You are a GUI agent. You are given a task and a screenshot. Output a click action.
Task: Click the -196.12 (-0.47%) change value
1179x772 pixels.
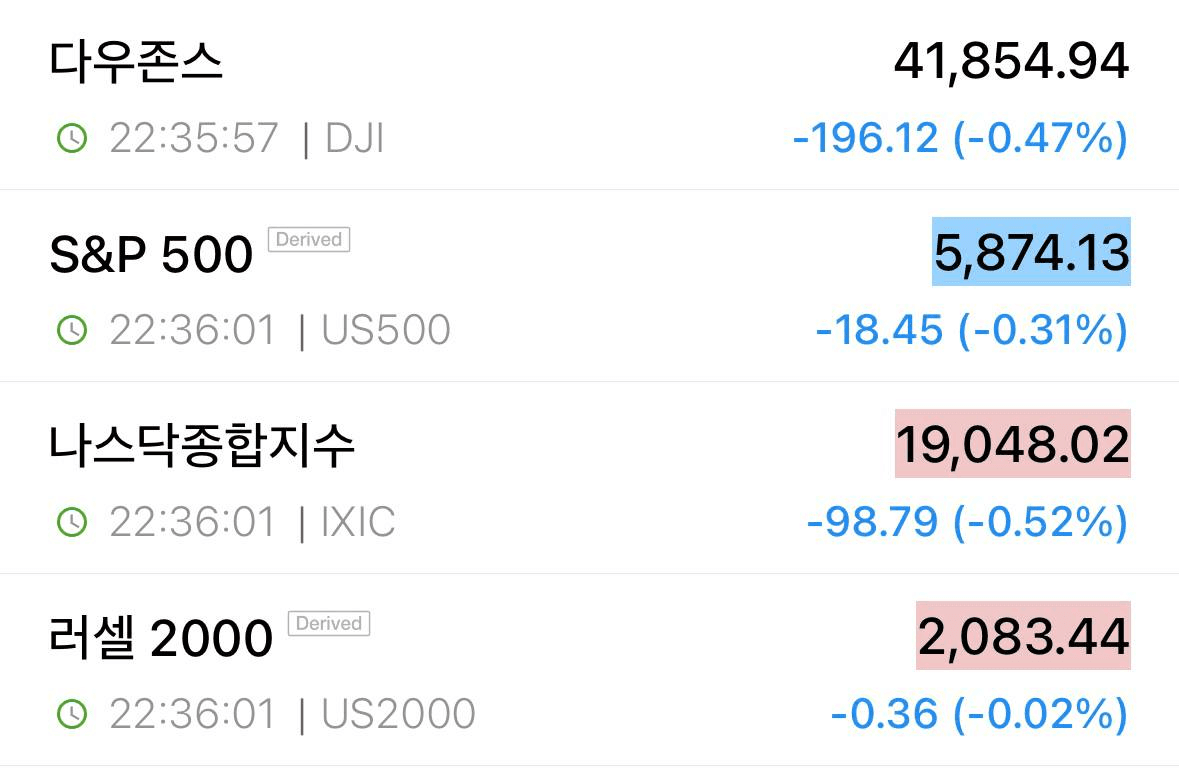pyautogui.click(x=960, y=138)
